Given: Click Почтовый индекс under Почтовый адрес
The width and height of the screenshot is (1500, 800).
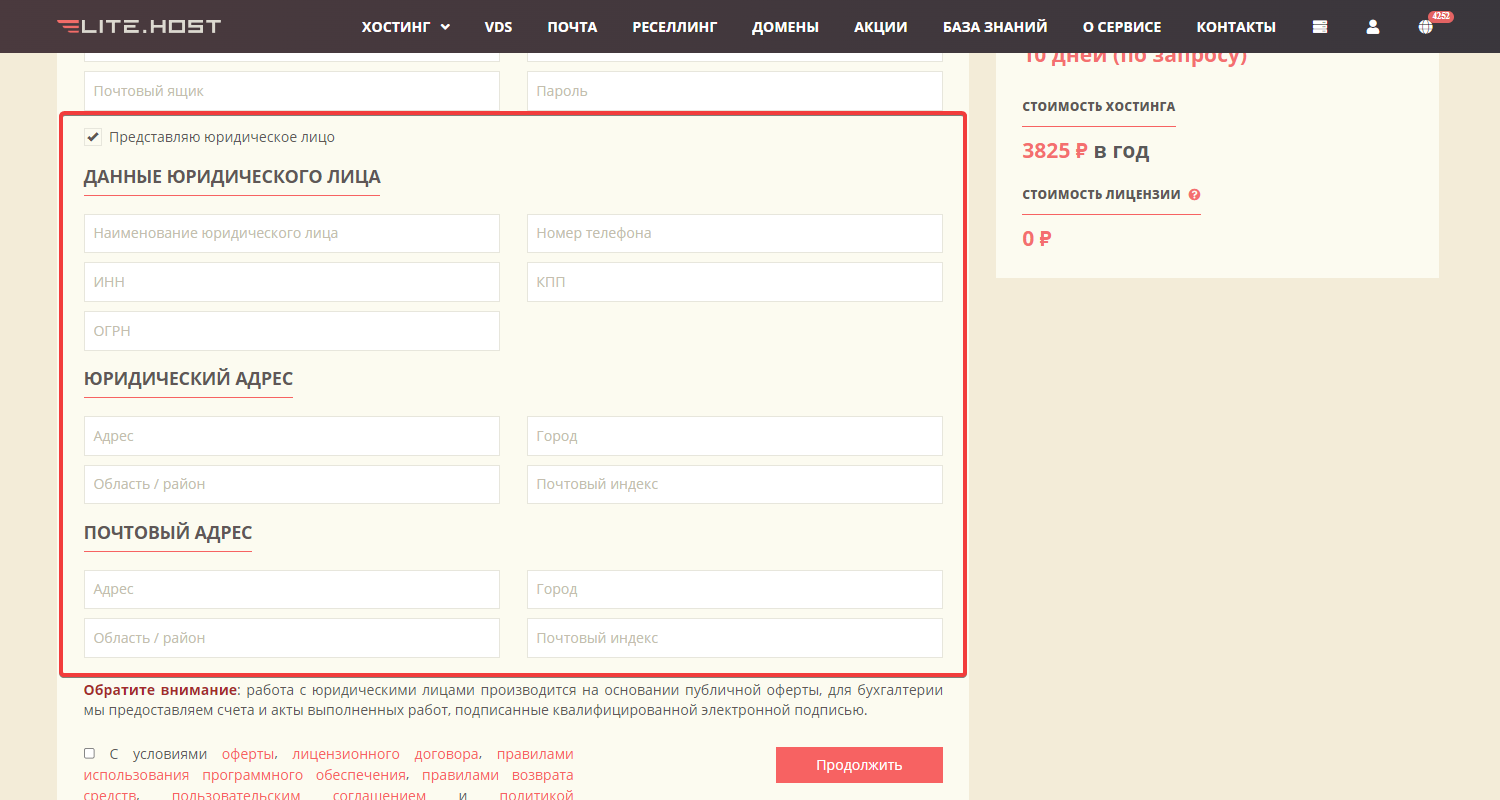Looking at the screenshot, I should 735,638.
